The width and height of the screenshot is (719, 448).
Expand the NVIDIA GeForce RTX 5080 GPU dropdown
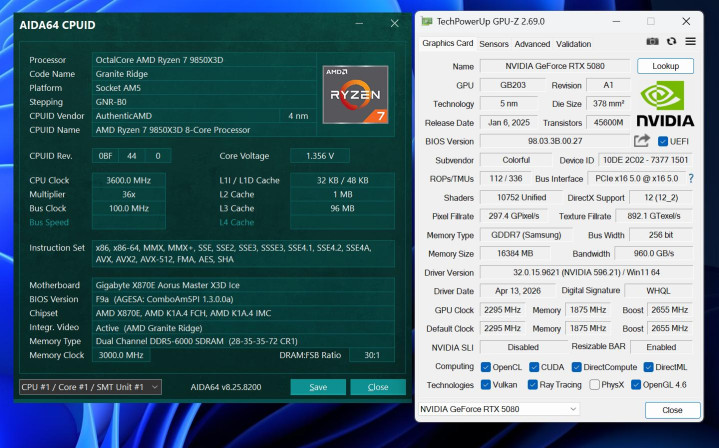[x=498, y=409]
